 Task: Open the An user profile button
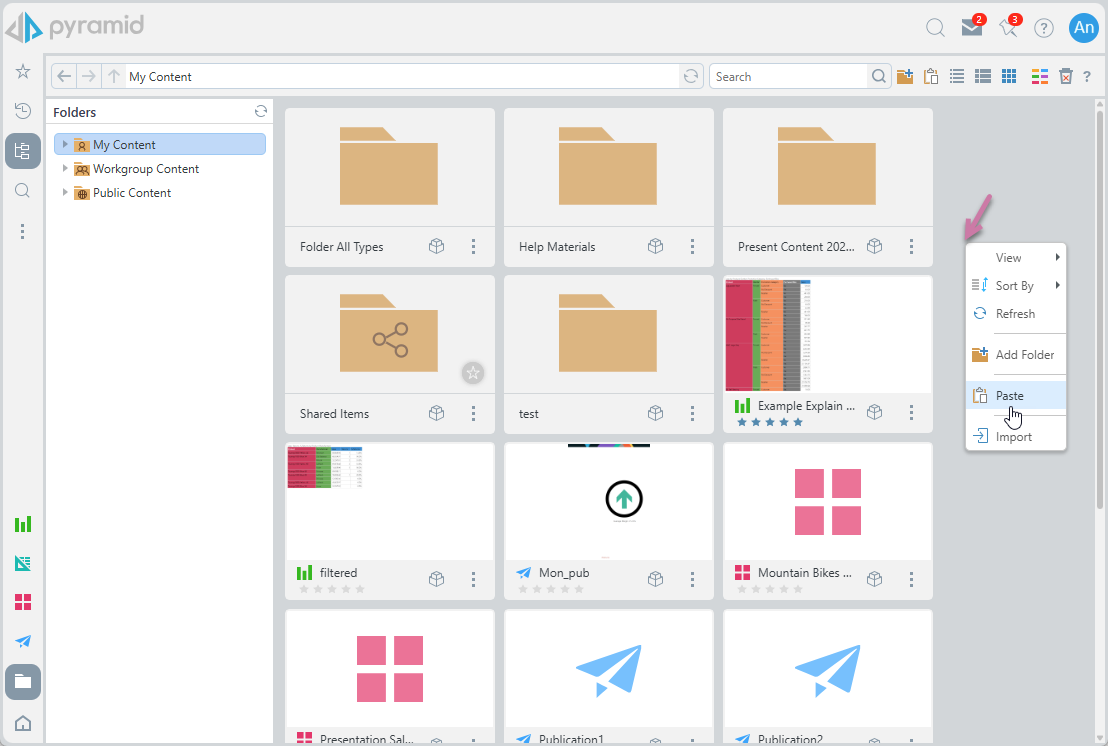click(x=1083, y=28)
